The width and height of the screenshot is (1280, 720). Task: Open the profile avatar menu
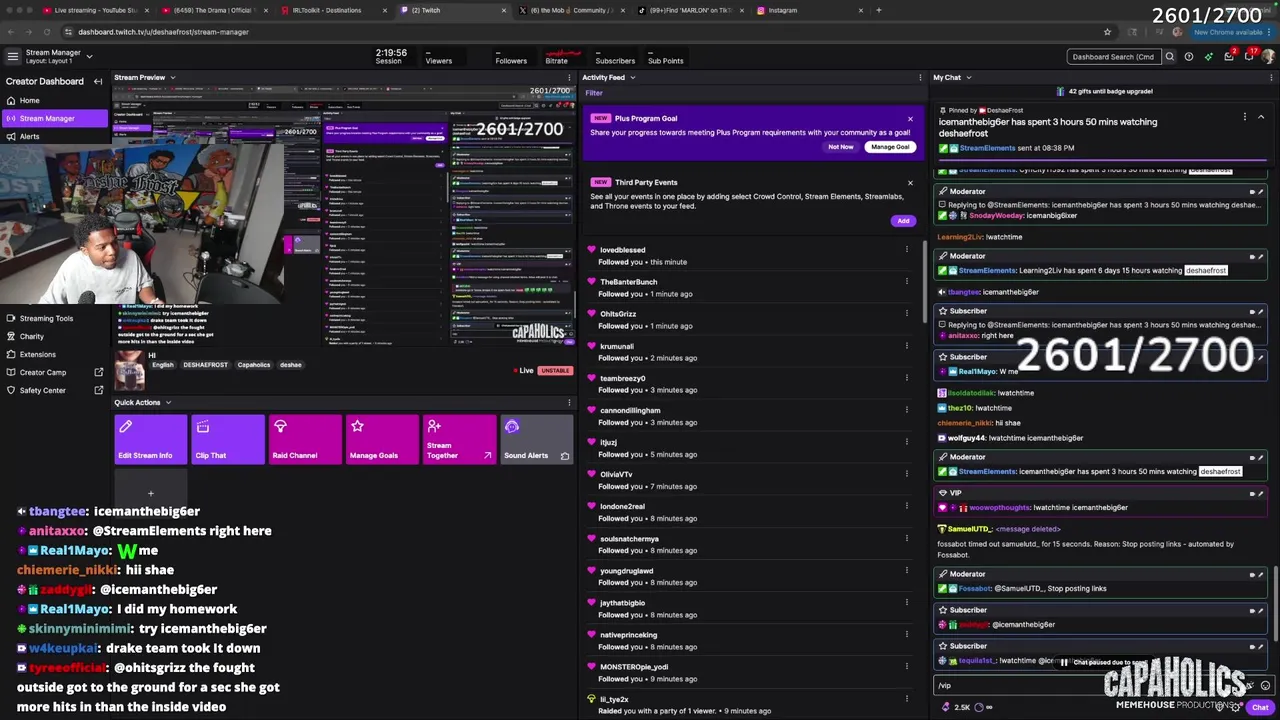(x=1270, y=57)
